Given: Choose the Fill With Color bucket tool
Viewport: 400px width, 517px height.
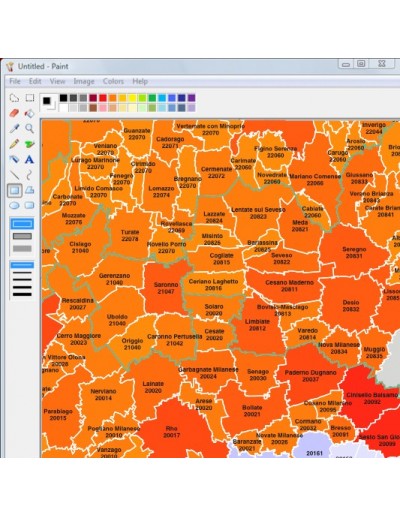Looking at the screenshot, I should (29, 113).
